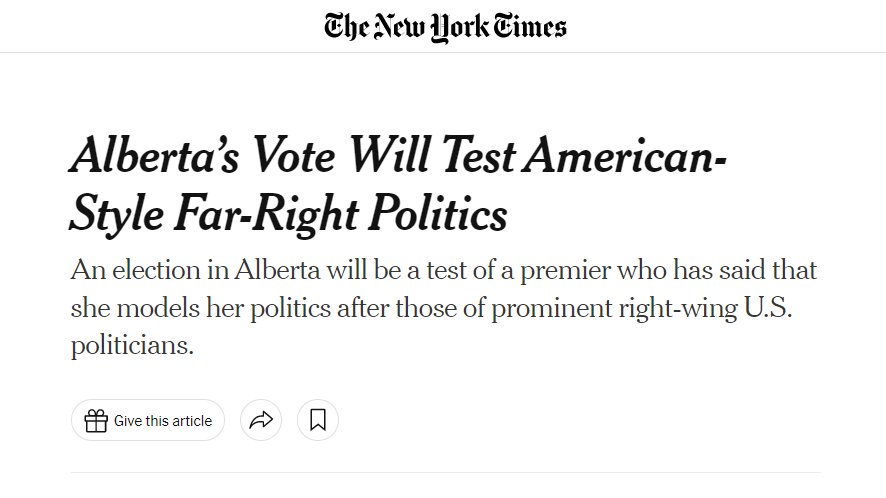Open the share arrow icon

261,420
